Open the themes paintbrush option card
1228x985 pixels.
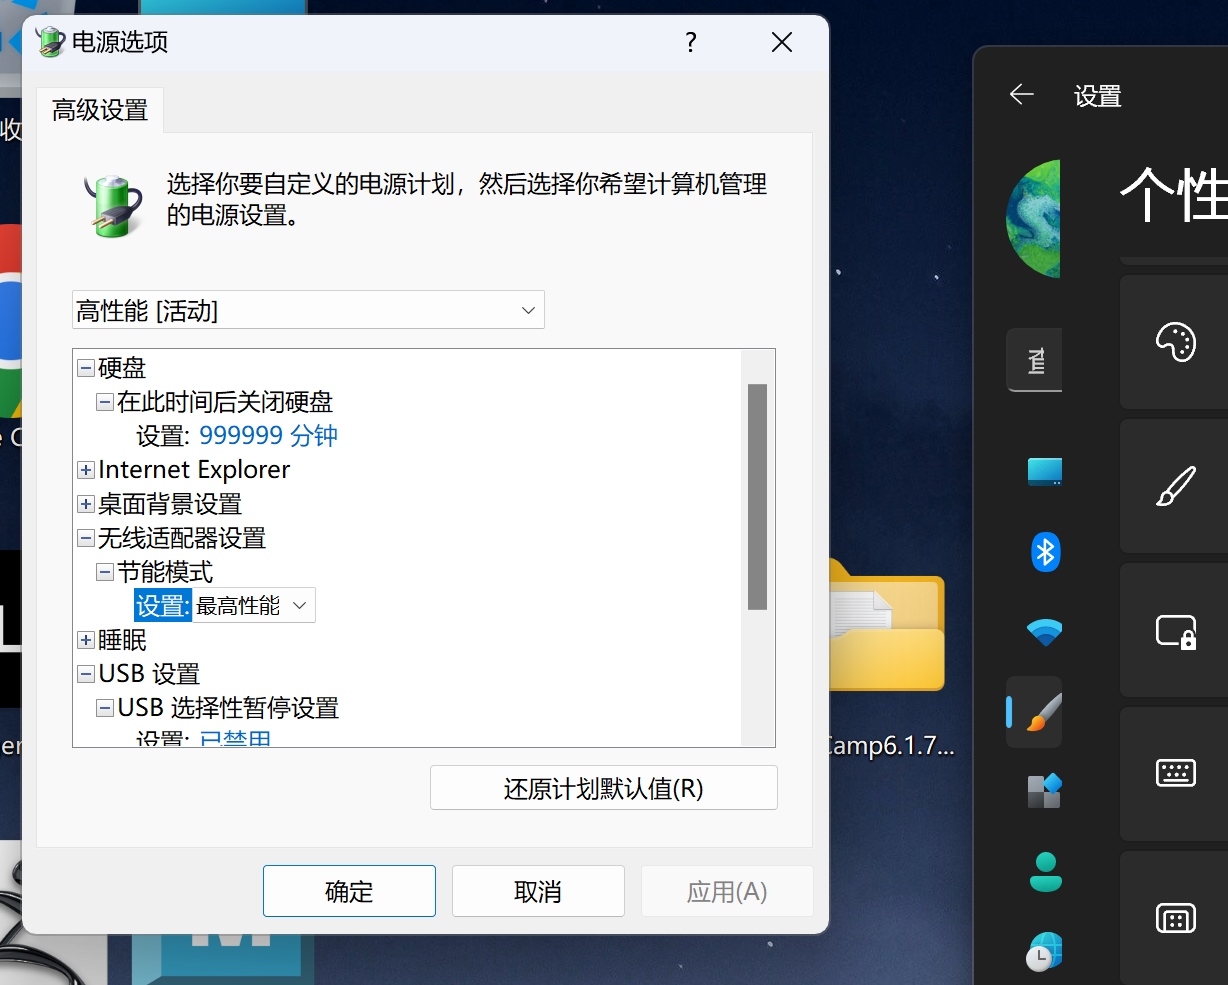[1175, 487]
